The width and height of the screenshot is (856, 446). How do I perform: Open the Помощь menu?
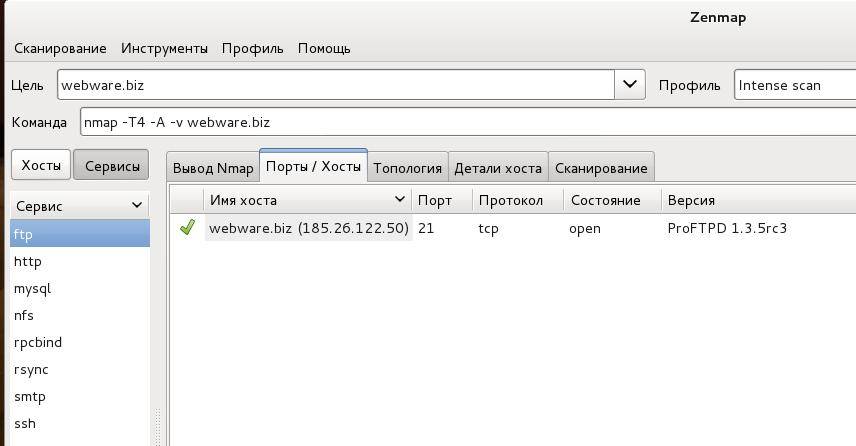click(x=324, y=48)
